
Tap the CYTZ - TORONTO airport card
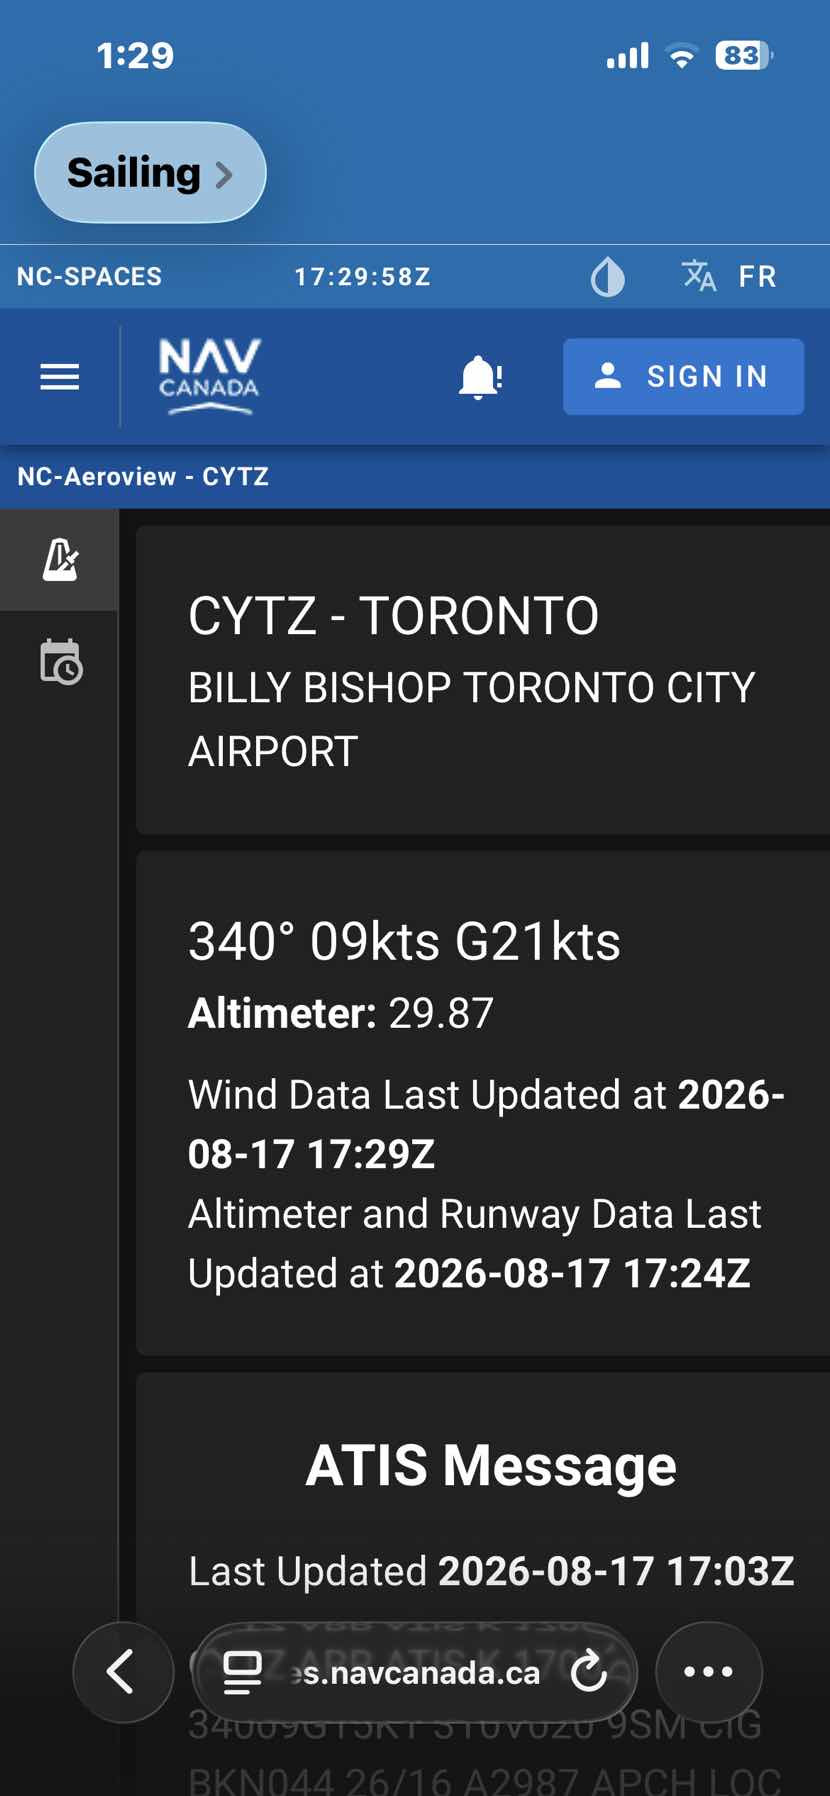pyautogui.click(x=483, y=680)
